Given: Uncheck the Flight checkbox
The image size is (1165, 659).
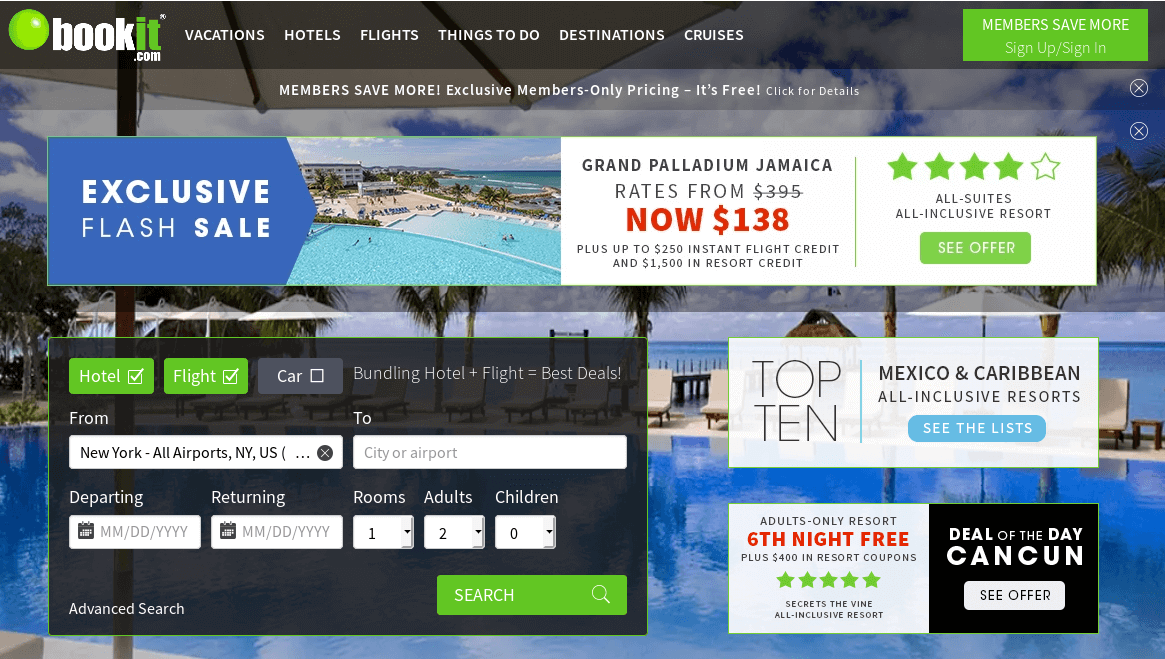Looking at the screenshot, I should [x=230, y=376].
